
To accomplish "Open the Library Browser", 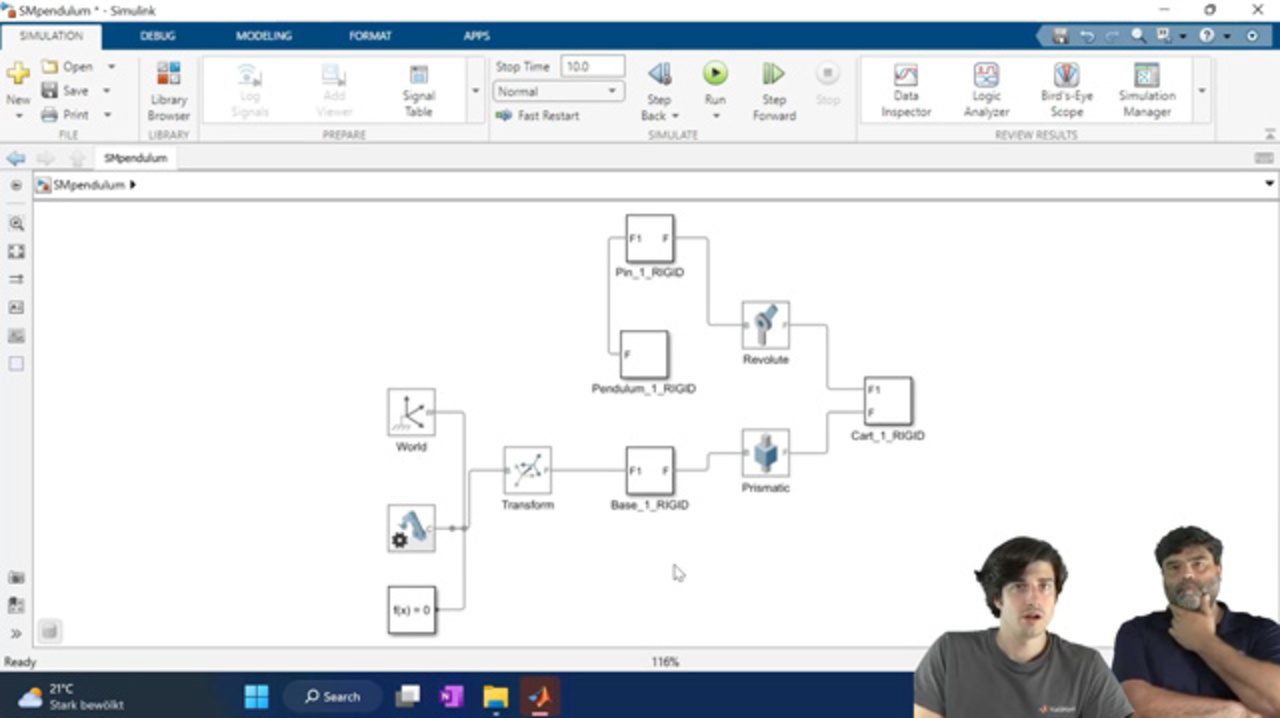I will (x=168, y=89).
